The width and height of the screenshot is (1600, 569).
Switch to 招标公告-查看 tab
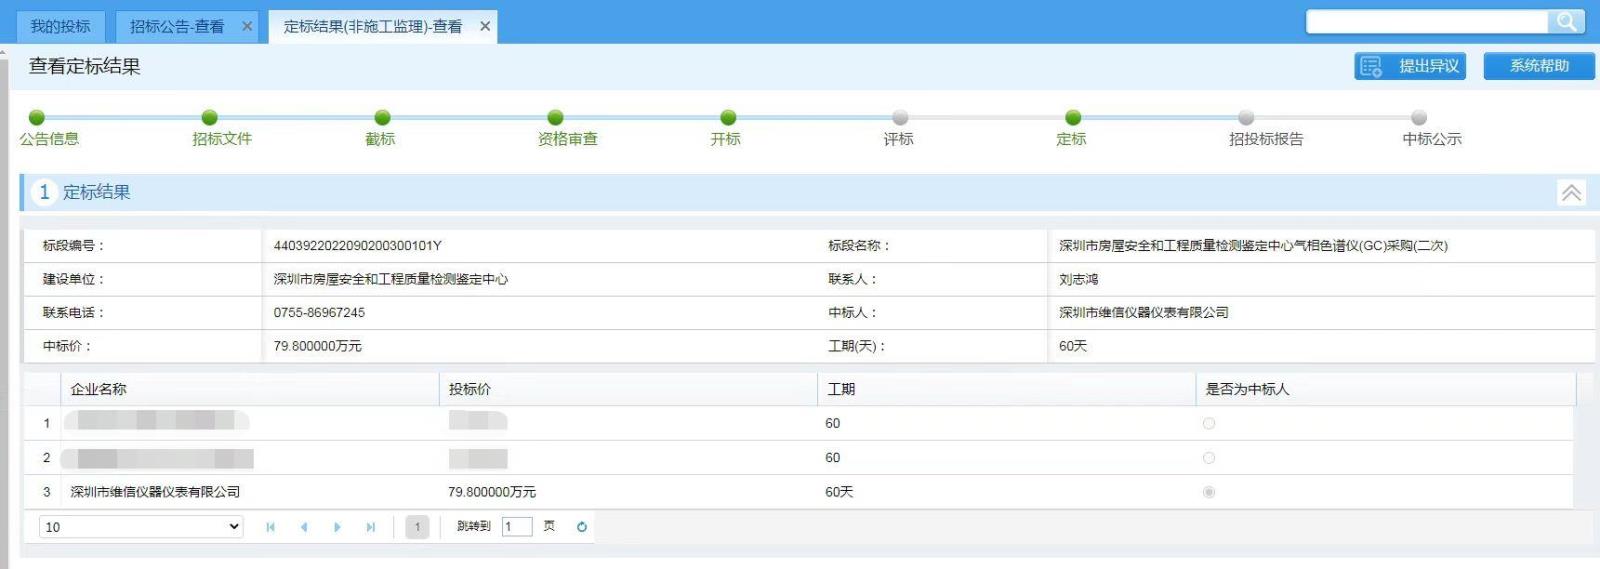point(177,27)
